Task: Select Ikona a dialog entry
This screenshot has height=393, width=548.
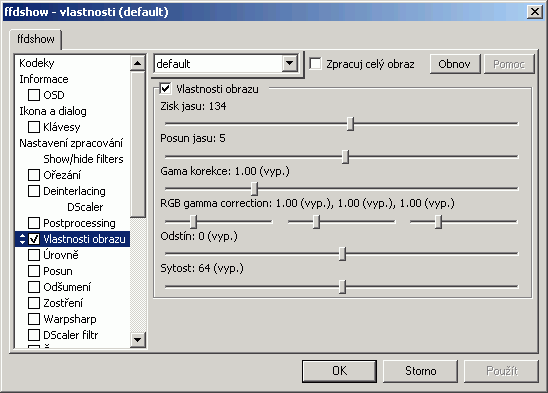Action: pos(53,111)
